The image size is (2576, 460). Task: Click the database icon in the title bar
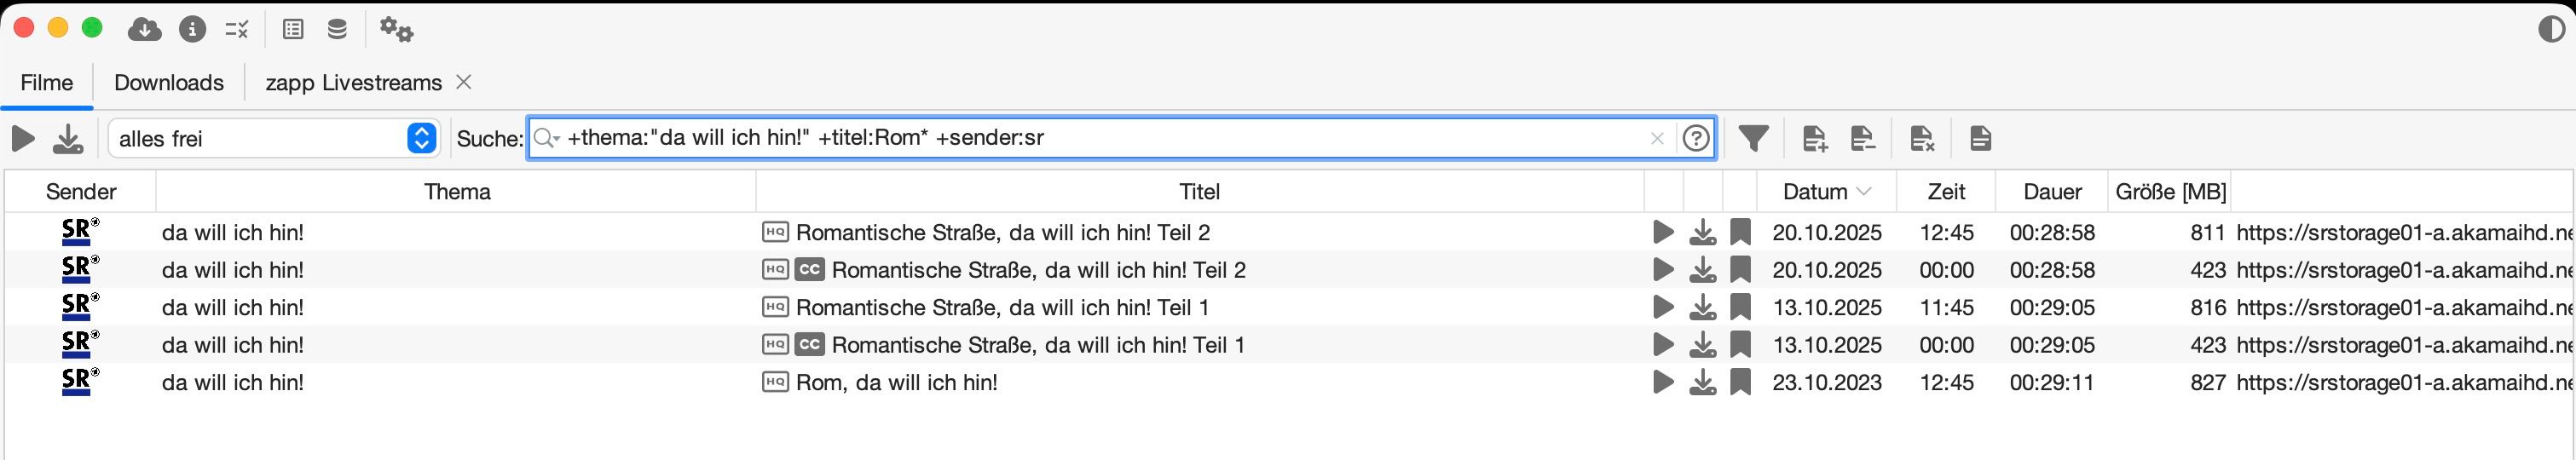click(337, 30)
